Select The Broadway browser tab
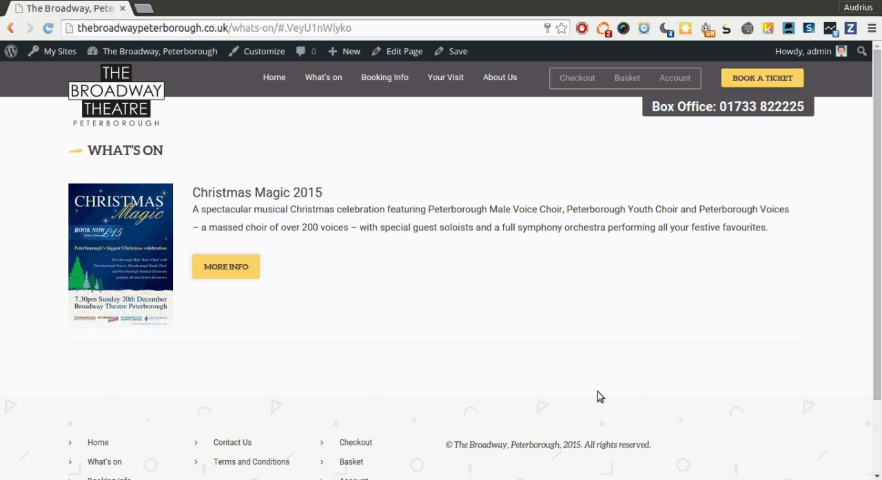The width and height of the screenshot is (882, 480). (70, 8)
